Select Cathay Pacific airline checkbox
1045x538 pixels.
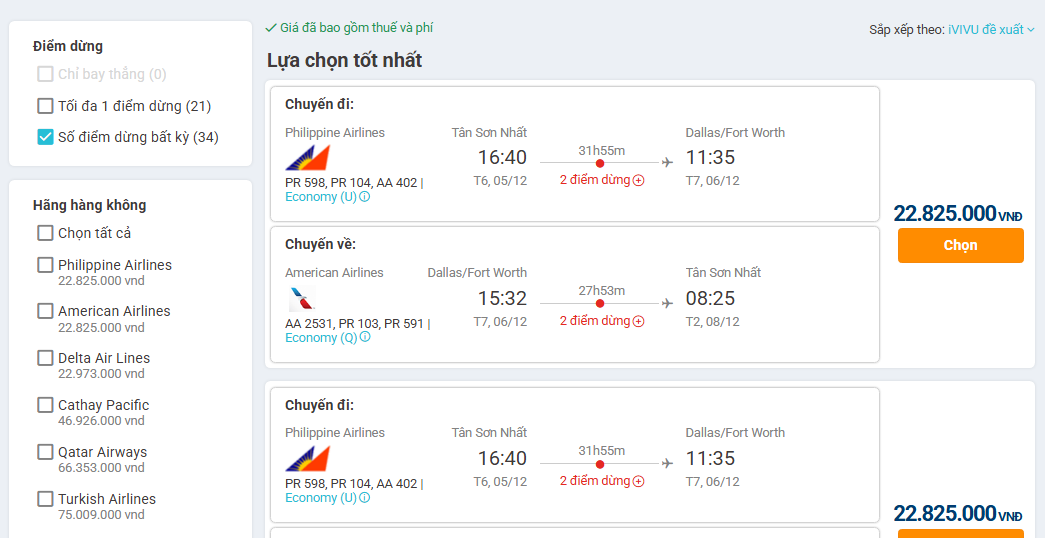[x=45, y=405]
